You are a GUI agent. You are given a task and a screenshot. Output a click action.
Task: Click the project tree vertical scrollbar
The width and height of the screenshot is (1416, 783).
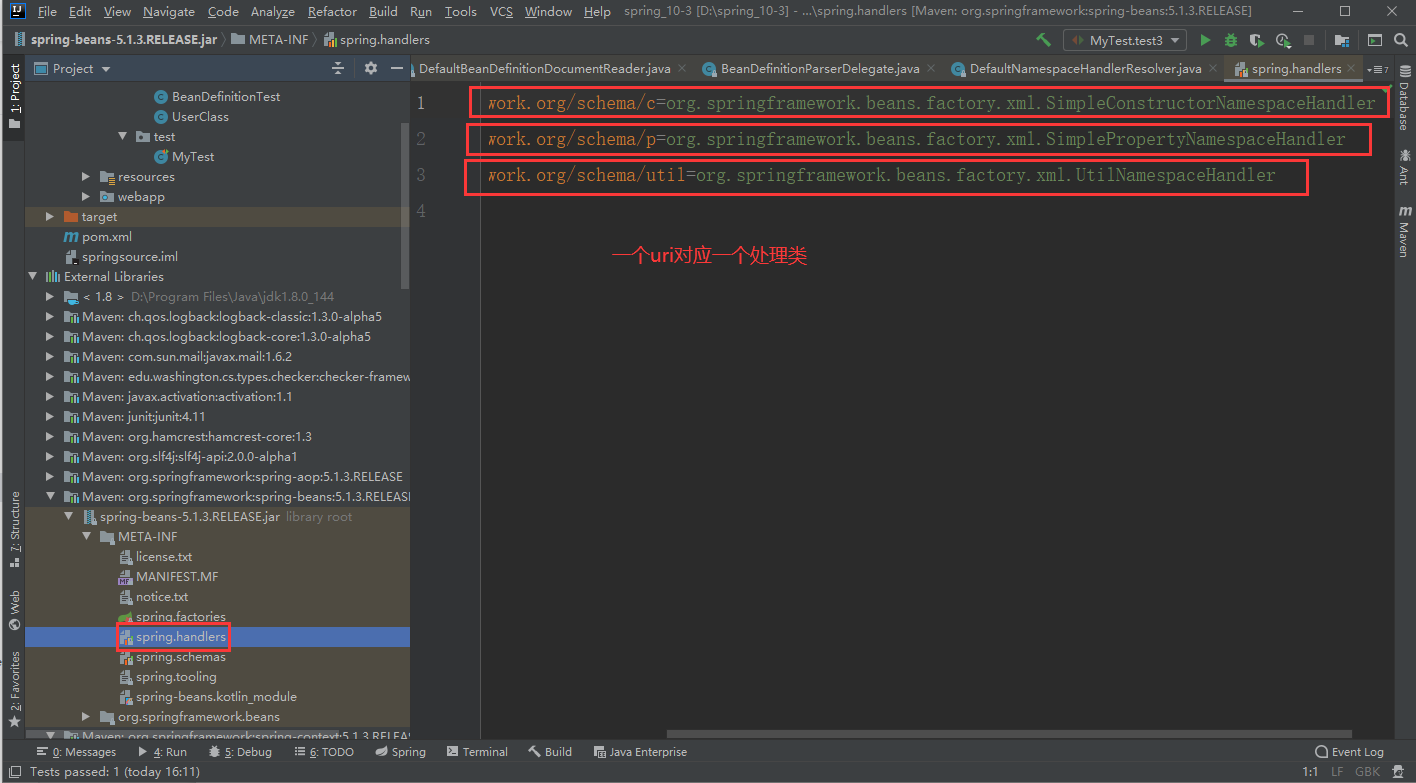(x=405, y=205)
